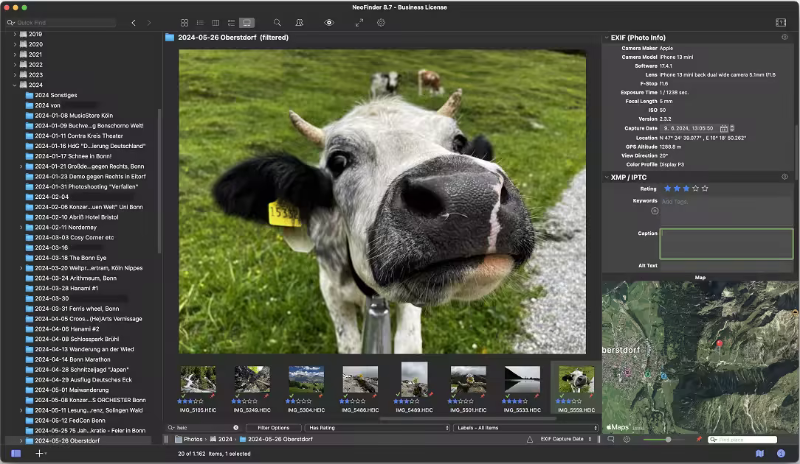Click the map speech-bubble icon
Image resolution: width=800 pixels, height=464 pixels.
611,439
